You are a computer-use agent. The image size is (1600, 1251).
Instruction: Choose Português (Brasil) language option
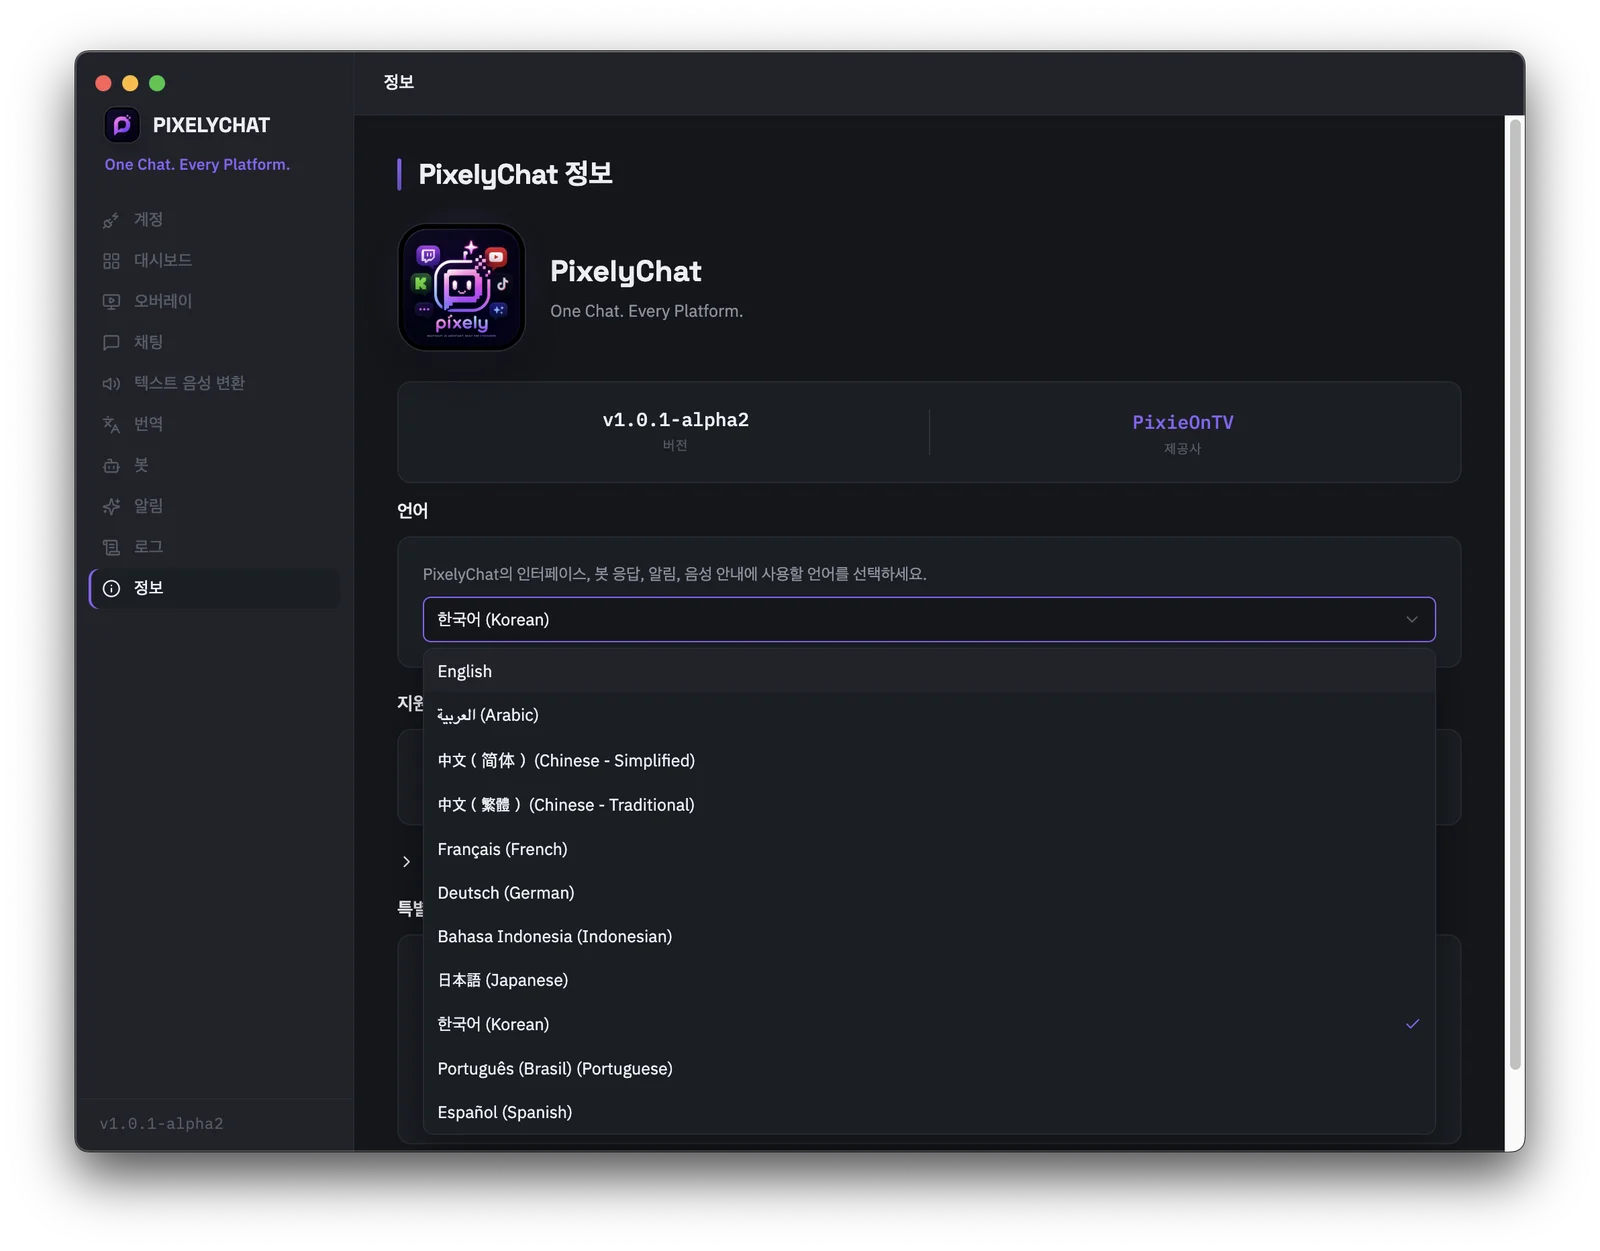tap(929, 1069)
